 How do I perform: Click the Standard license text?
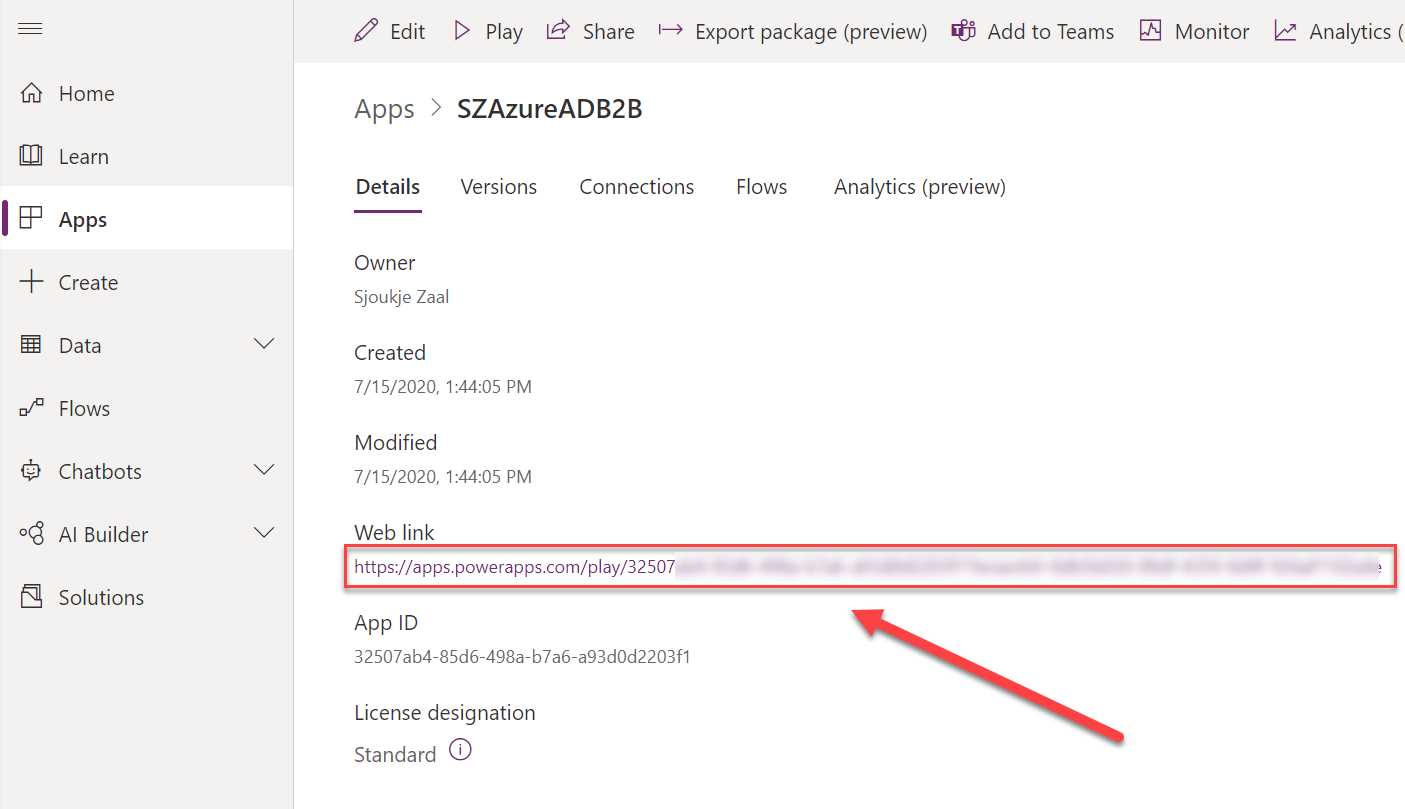pyautogui.click(x=395, y=755)
